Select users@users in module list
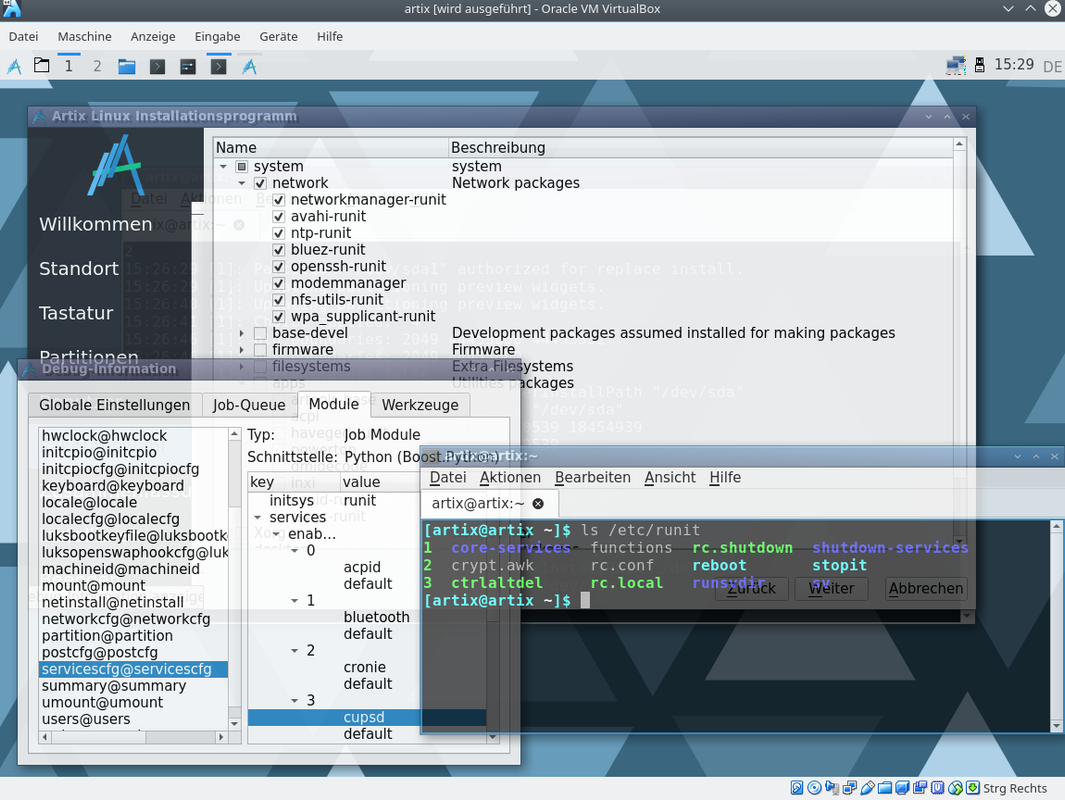 tap(133, 719)
